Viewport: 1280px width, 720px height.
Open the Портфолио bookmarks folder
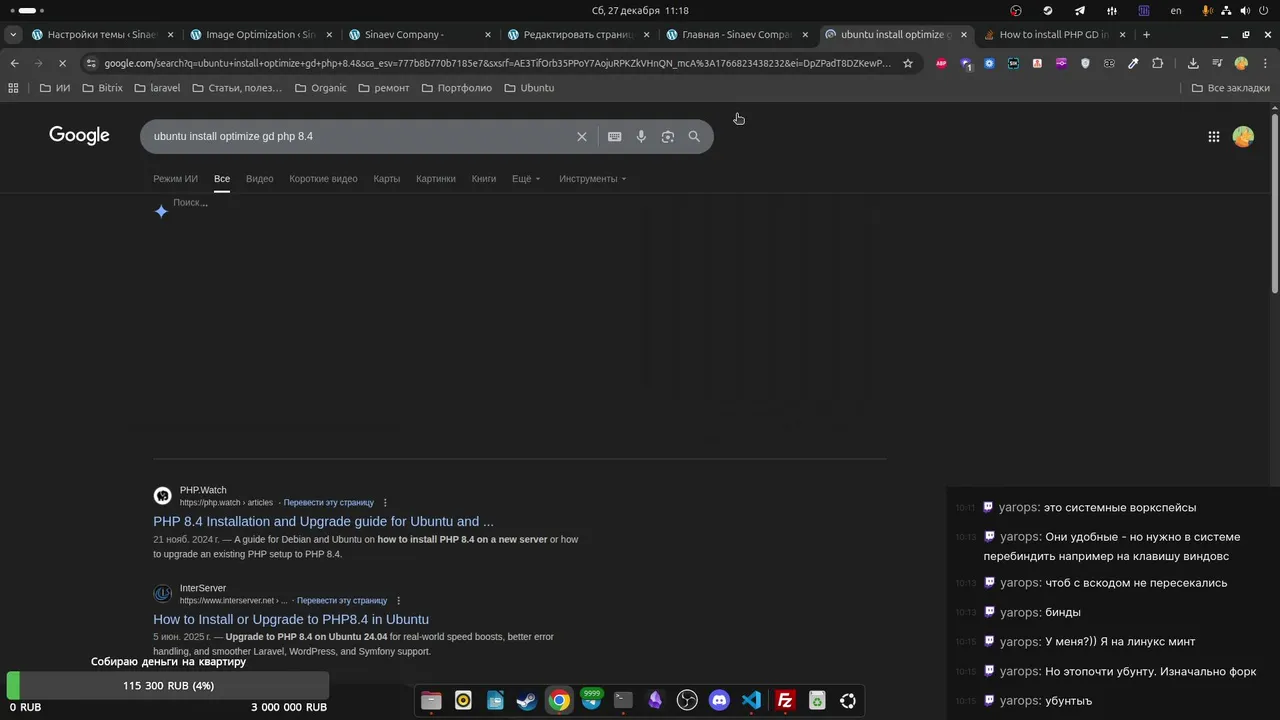point(457,88)
